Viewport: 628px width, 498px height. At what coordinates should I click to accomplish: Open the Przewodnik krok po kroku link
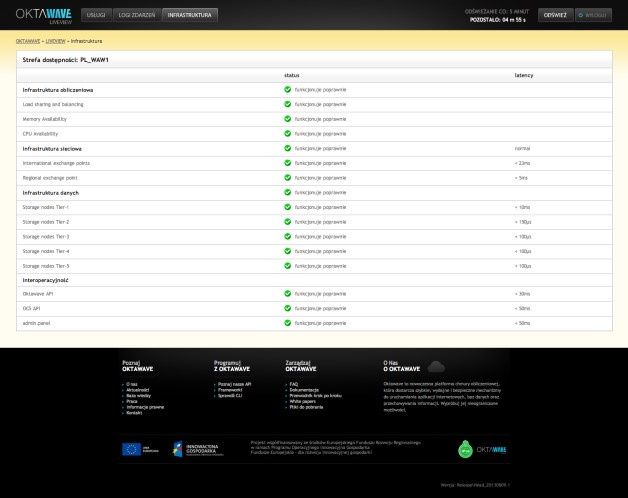[x=316, y=395]
